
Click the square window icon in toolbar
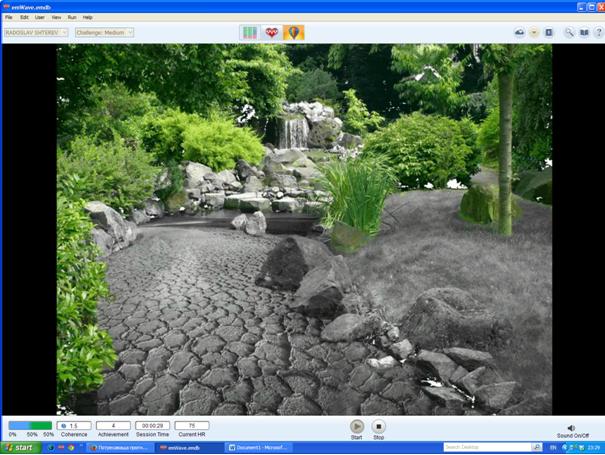point(548,33)
